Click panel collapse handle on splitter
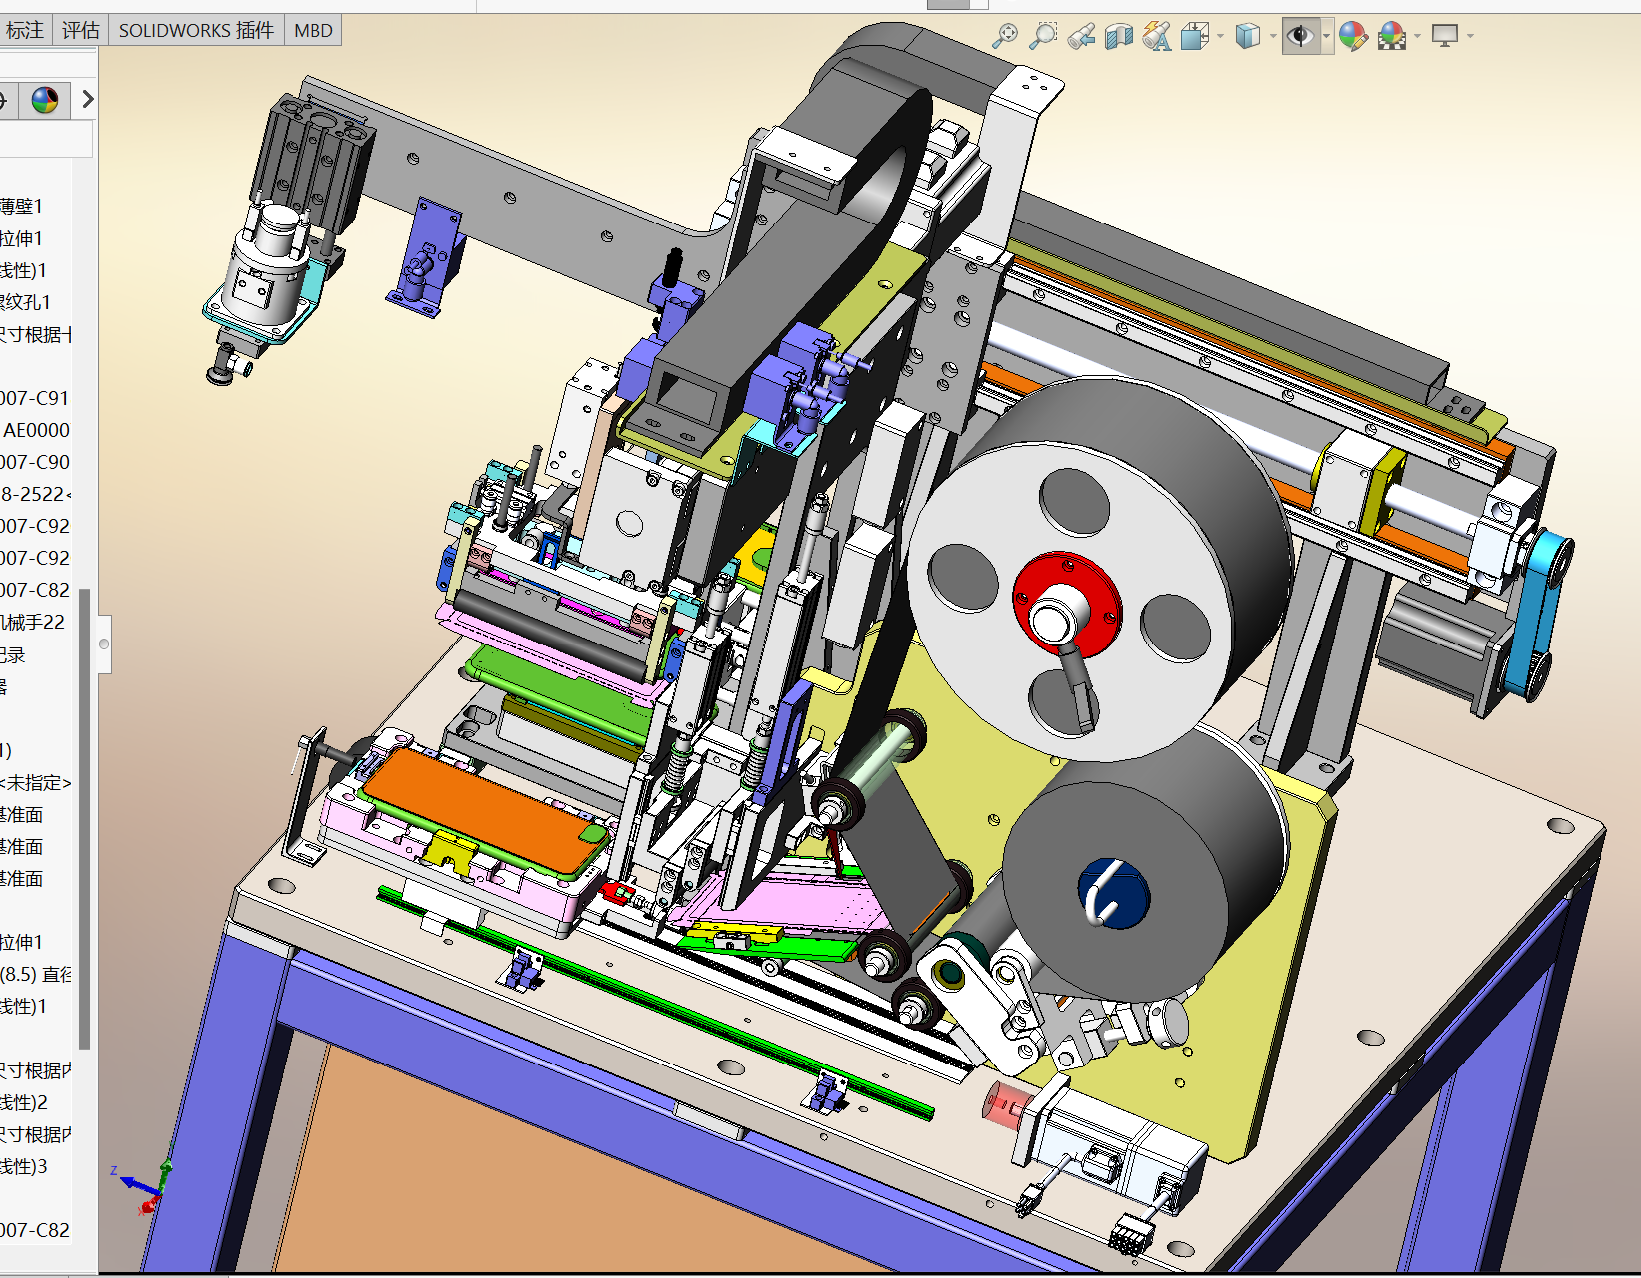 [x=104, y=644]
